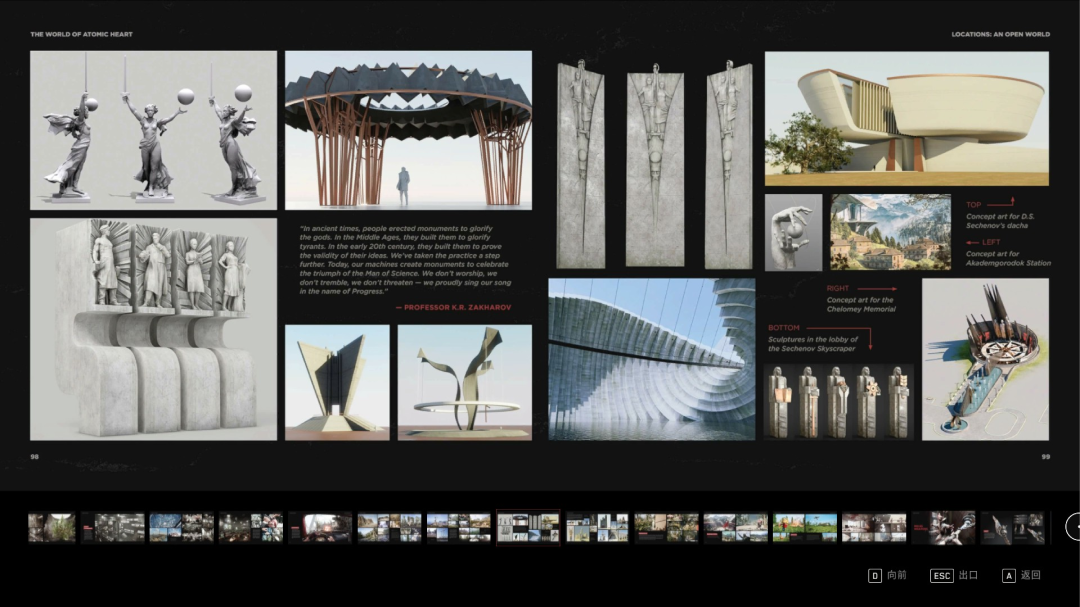1080x607 pixels.
Task: Click the red 'TOP' caption label
Action: pos(973,205)
